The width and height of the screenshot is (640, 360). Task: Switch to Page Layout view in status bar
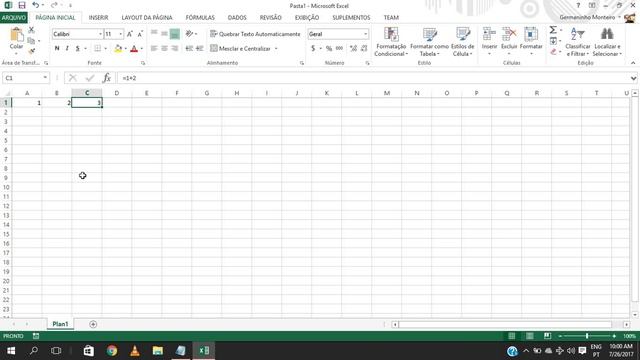pos(529,336)
